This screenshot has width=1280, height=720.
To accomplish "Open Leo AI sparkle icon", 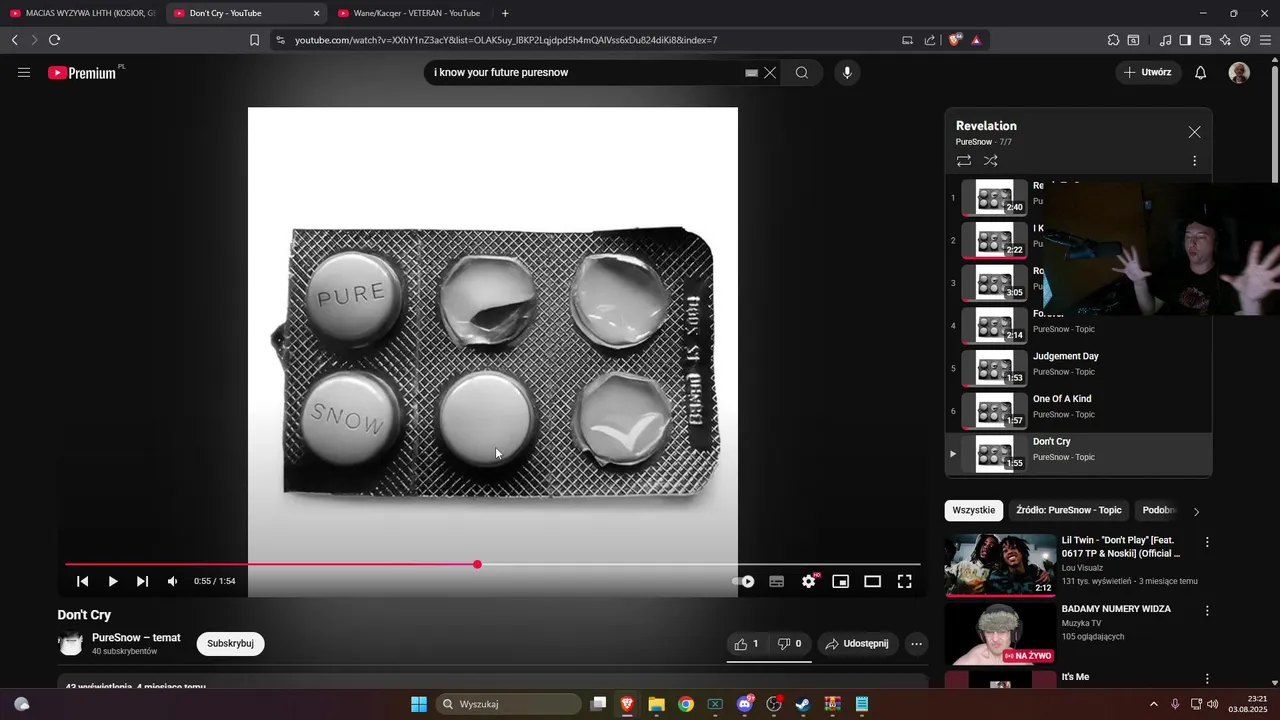I will (1225, 40).
